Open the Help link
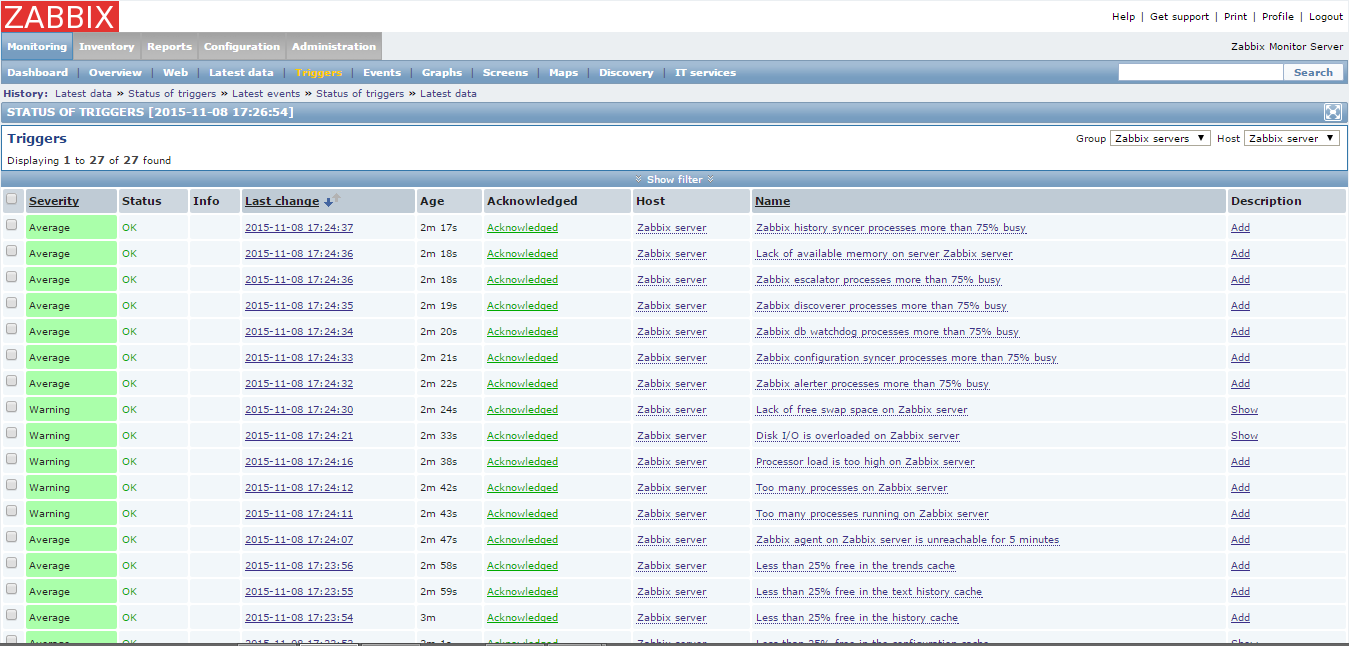Screen dimensions: 1349x646 pyautogui.click(x=1123, y=16)
